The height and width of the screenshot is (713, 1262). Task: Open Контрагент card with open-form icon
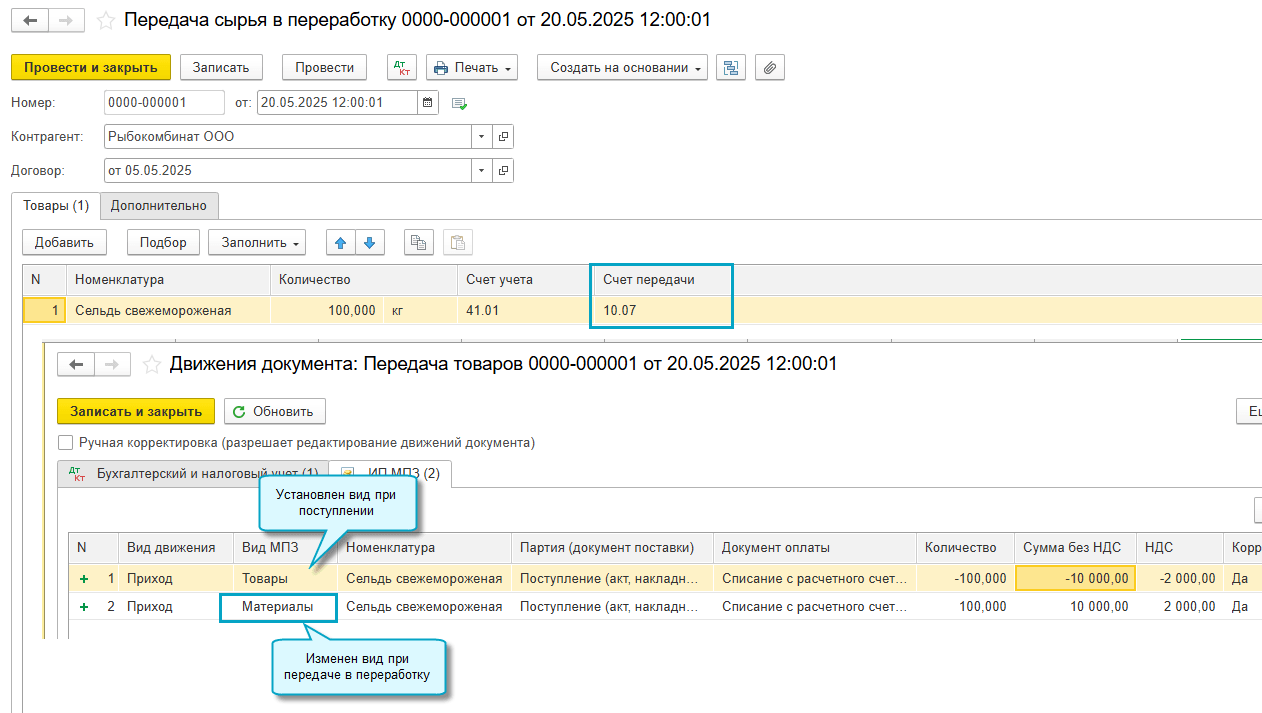click(x=503, y=137)
